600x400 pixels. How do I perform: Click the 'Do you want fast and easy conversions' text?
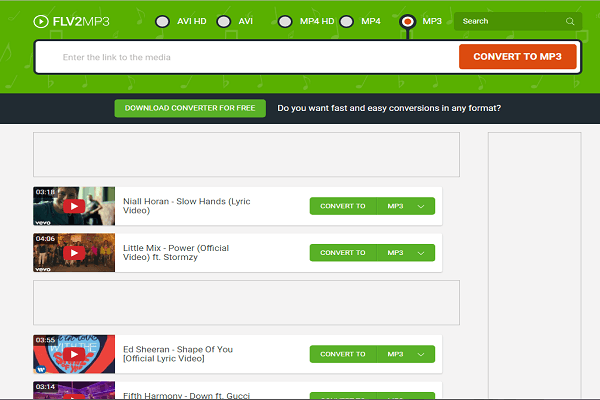tap(389, 108)
